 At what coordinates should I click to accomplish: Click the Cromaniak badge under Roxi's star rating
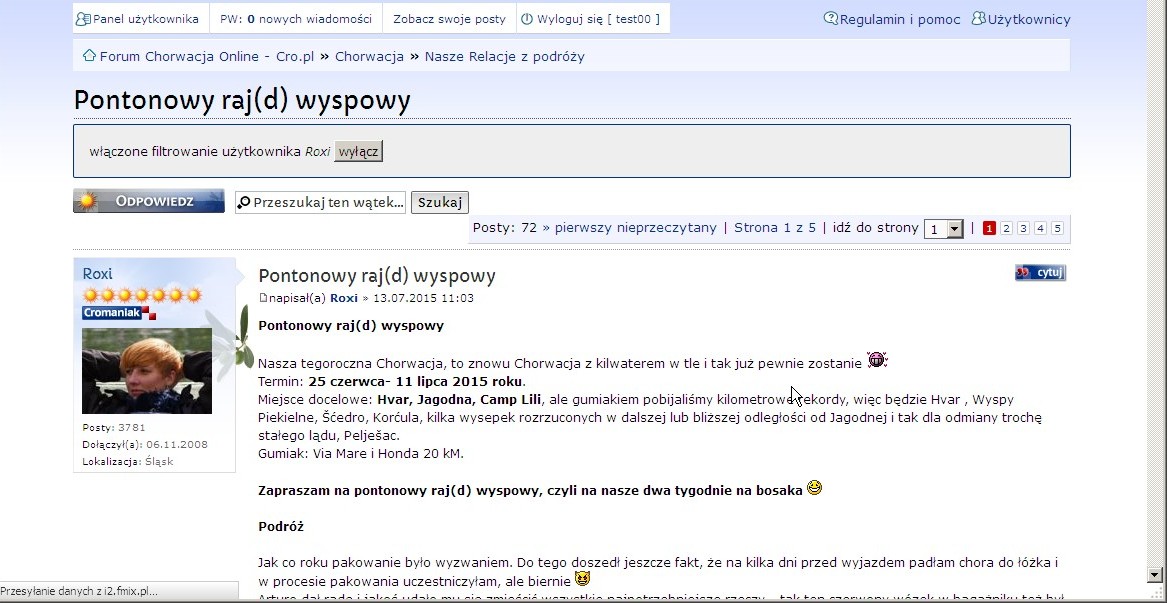pos(117,311)
